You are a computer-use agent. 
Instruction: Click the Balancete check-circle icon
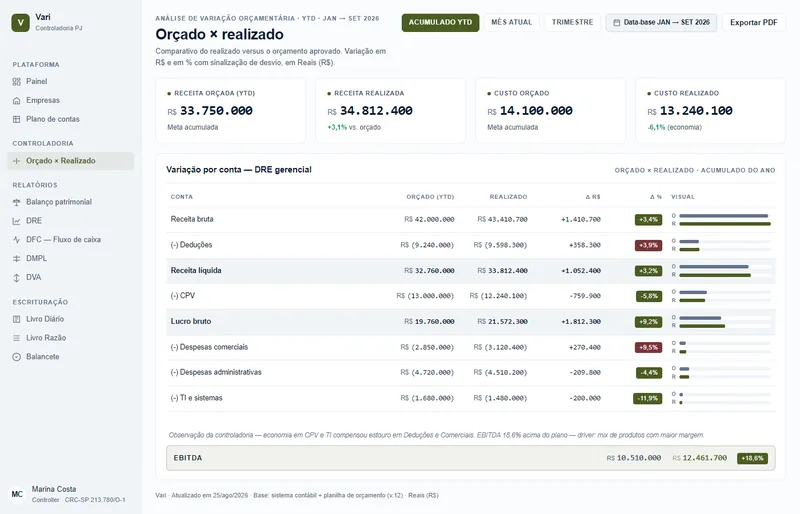pos(16,357)
